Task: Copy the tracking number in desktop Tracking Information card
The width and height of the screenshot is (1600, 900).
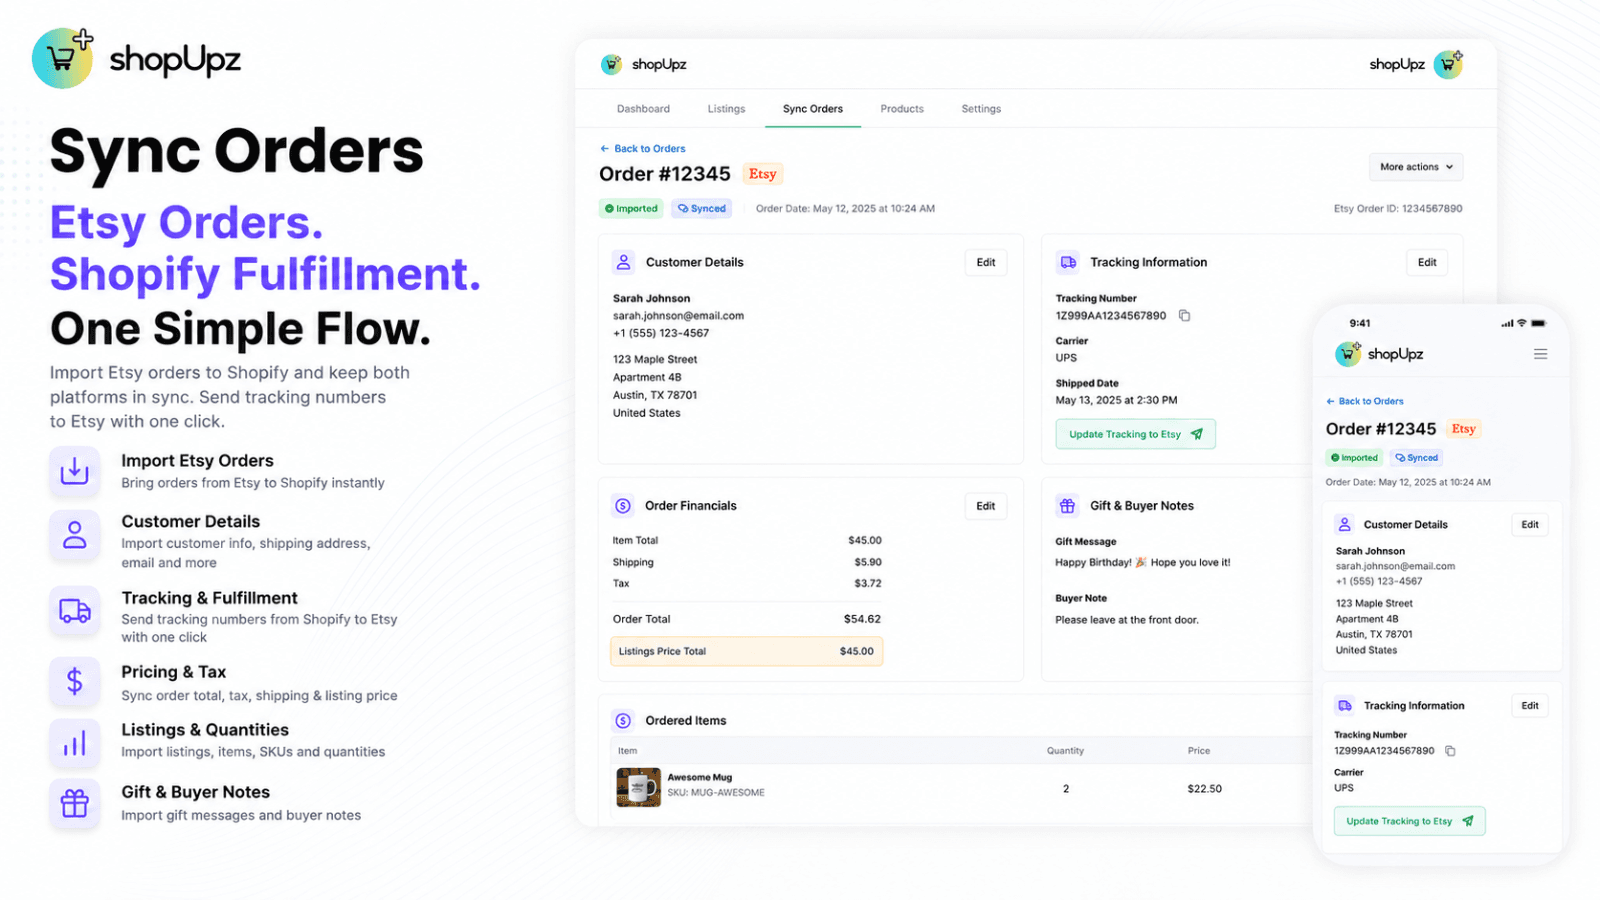Action: coord(1185,315)
